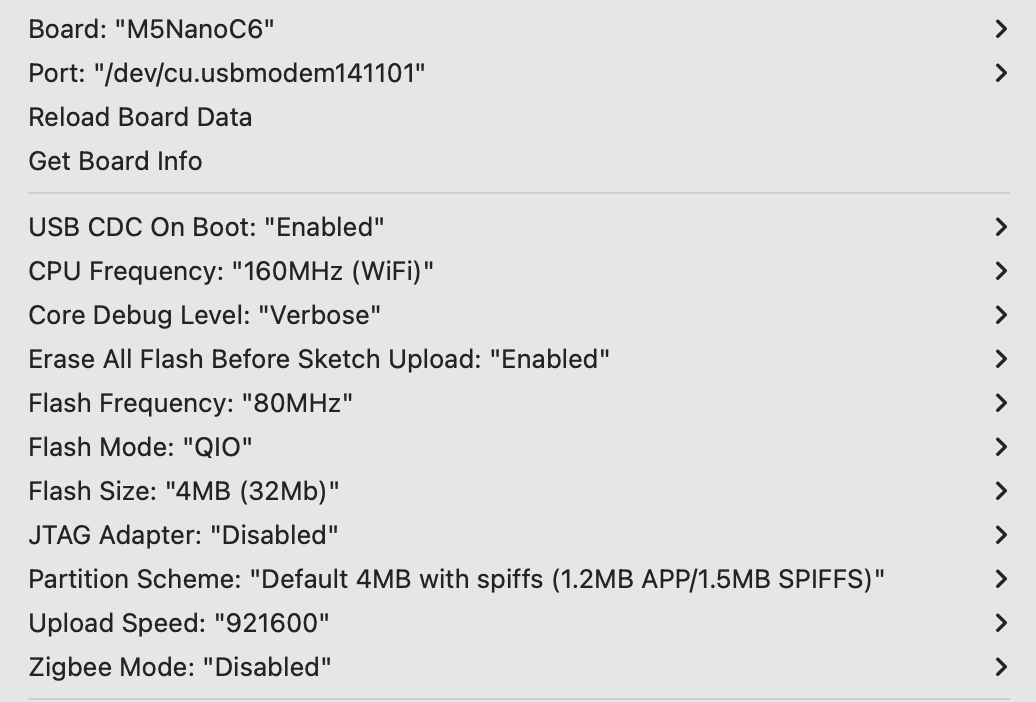
Task: Open the Partition Scheme submenu
Action: tap(456, 579)
